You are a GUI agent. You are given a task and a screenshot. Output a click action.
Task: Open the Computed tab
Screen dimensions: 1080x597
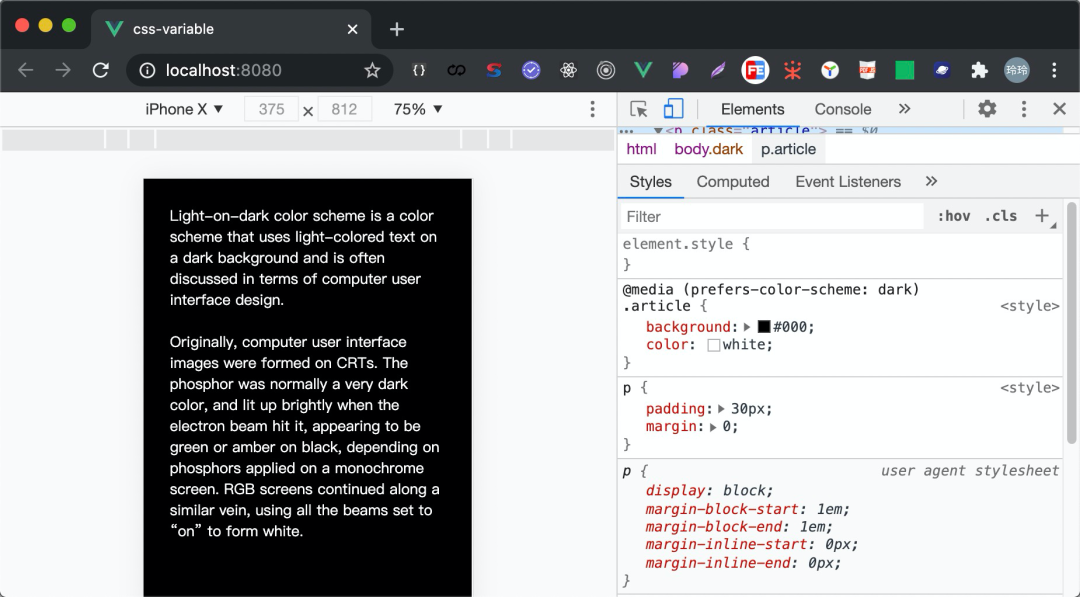tap(733, 181)
